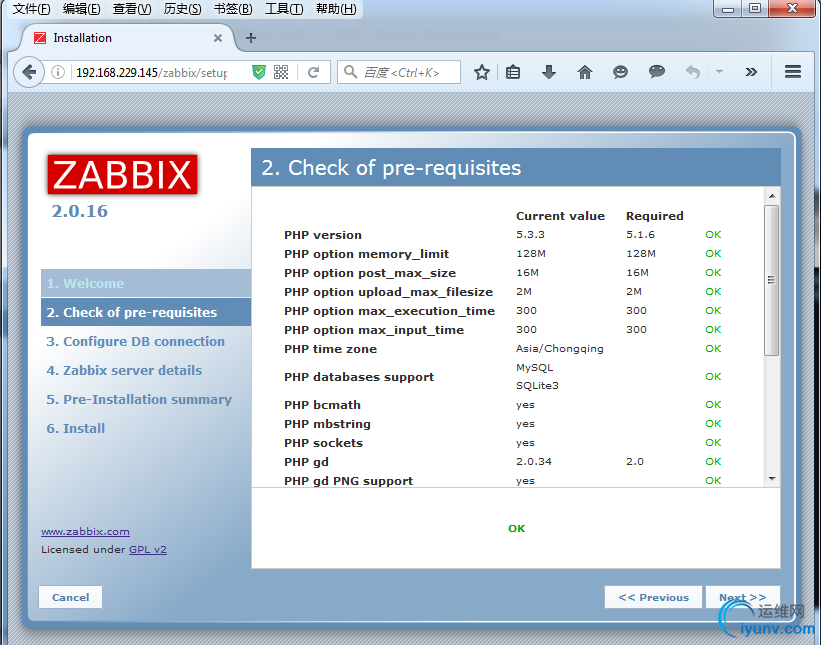Bookmark this page with star icon
The height and width of the screenshot is (645, 821).
click(482, 72)
